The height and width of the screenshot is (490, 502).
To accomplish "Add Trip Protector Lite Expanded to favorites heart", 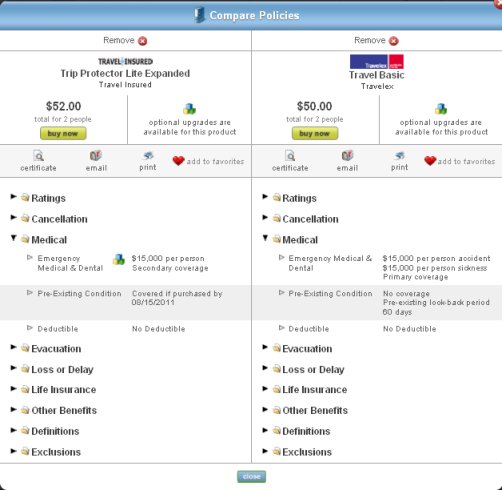I will [x=178, y=161].
